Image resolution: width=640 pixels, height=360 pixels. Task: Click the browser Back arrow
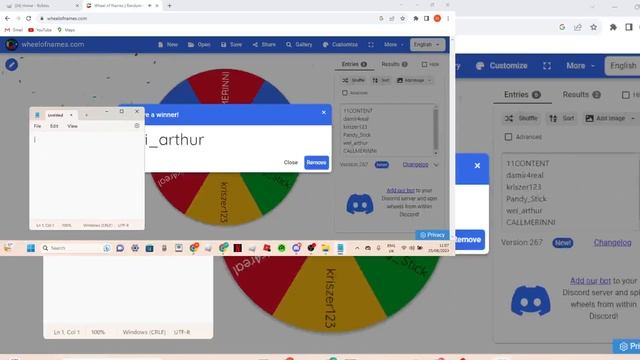click(7, 18)
